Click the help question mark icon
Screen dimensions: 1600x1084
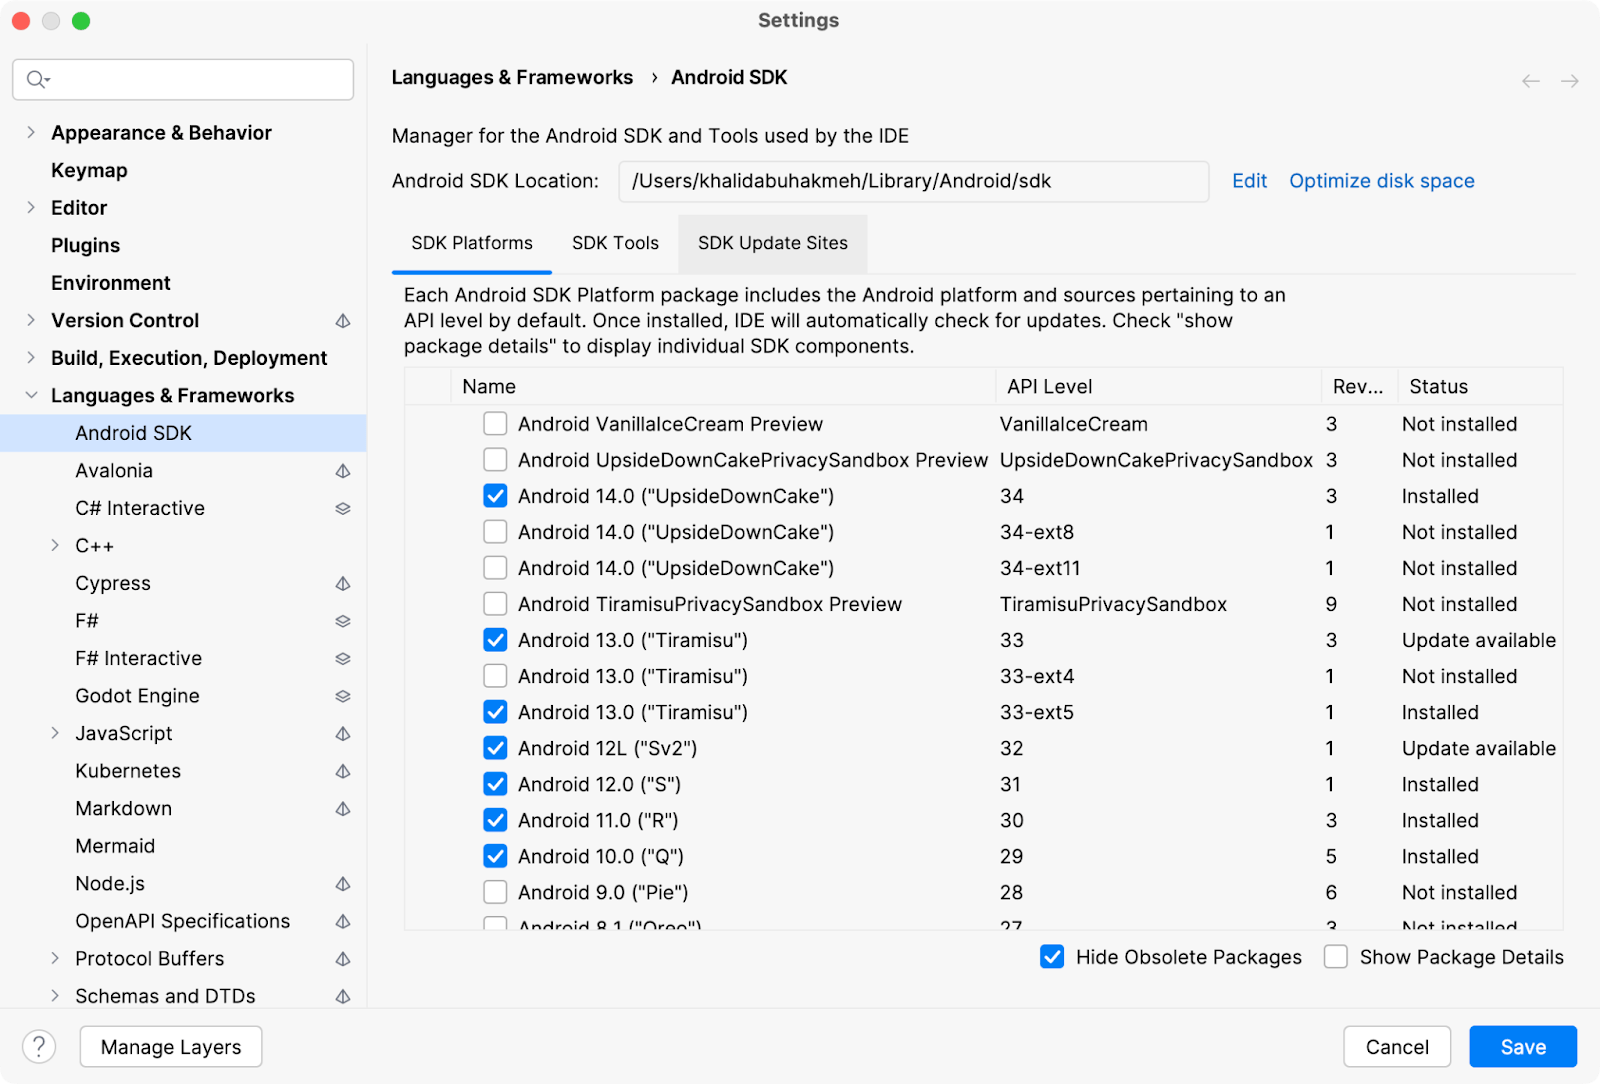click(x=39, y=1047)
